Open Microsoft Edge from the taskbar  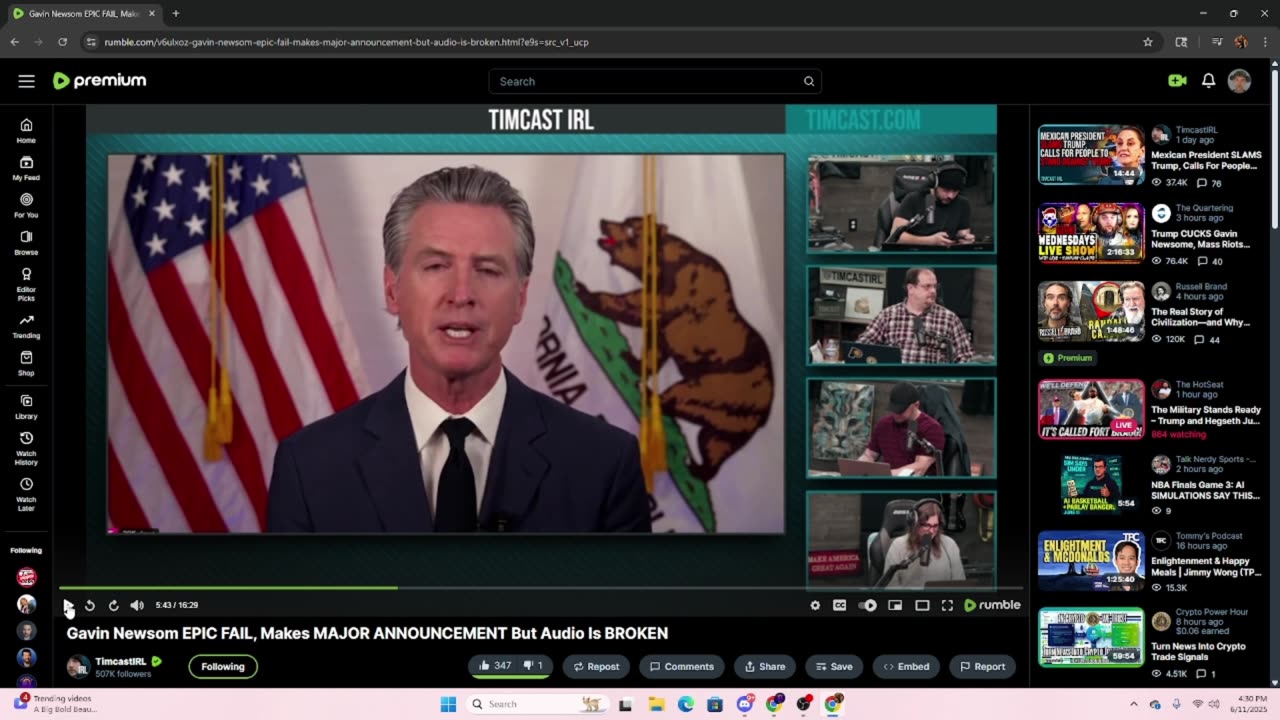(x=686, y=704)
